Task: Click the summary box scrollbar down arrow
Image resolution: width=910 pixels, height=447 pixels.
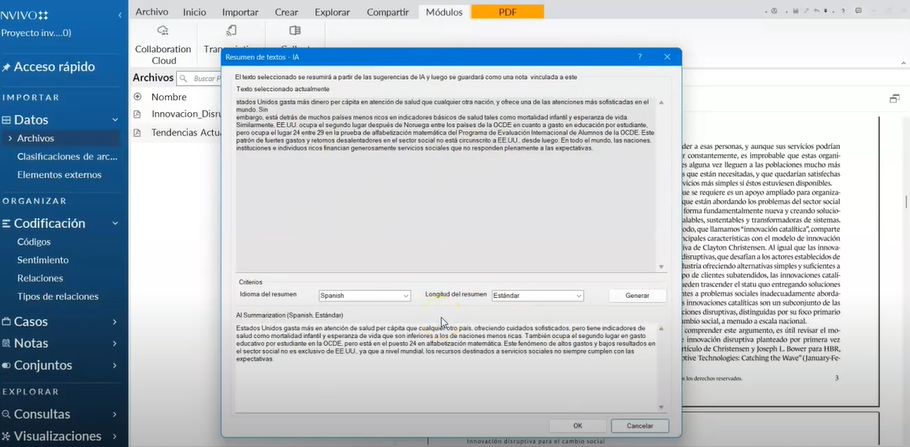Action: (661, 407)
